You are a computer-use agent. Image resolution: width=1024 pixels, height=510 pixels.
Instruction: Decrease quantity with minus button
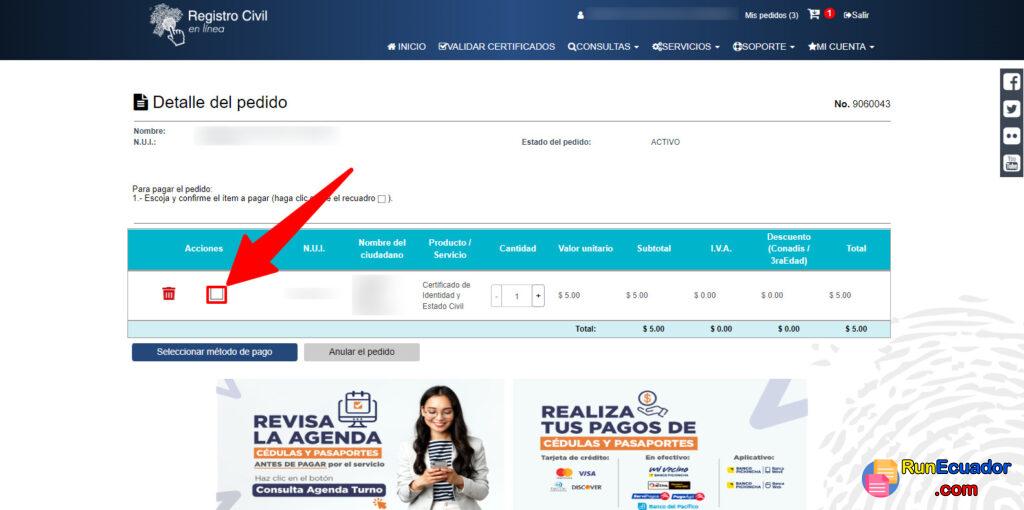click(x=496, y=296)
